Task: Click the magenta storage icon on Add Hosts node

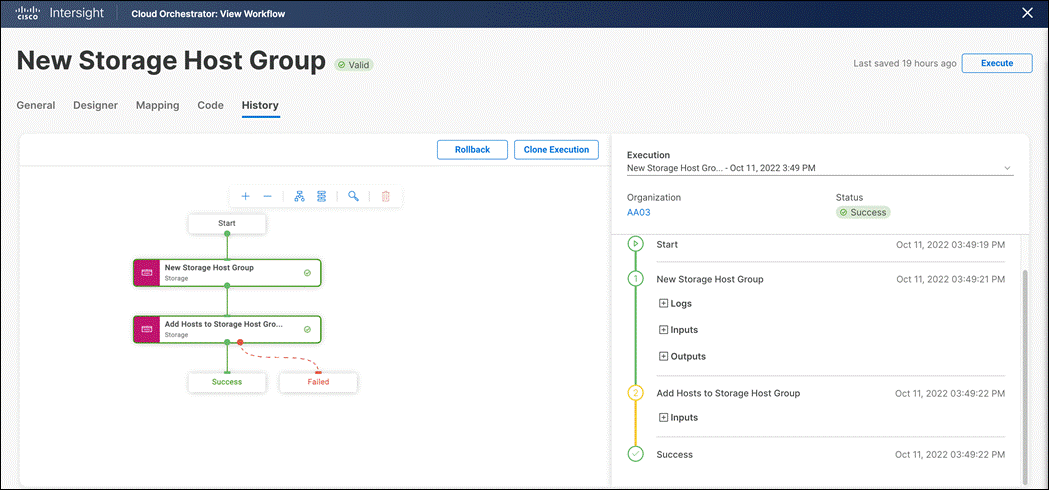Action: (x=147, y=329)
